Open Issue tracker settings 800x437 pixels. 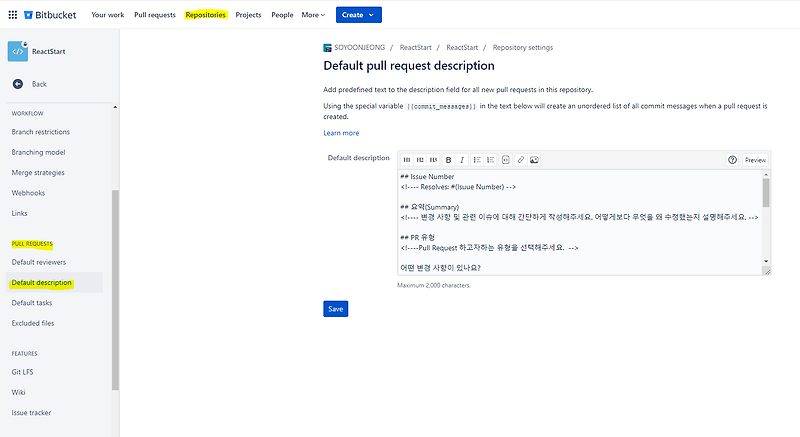[31, 413]
